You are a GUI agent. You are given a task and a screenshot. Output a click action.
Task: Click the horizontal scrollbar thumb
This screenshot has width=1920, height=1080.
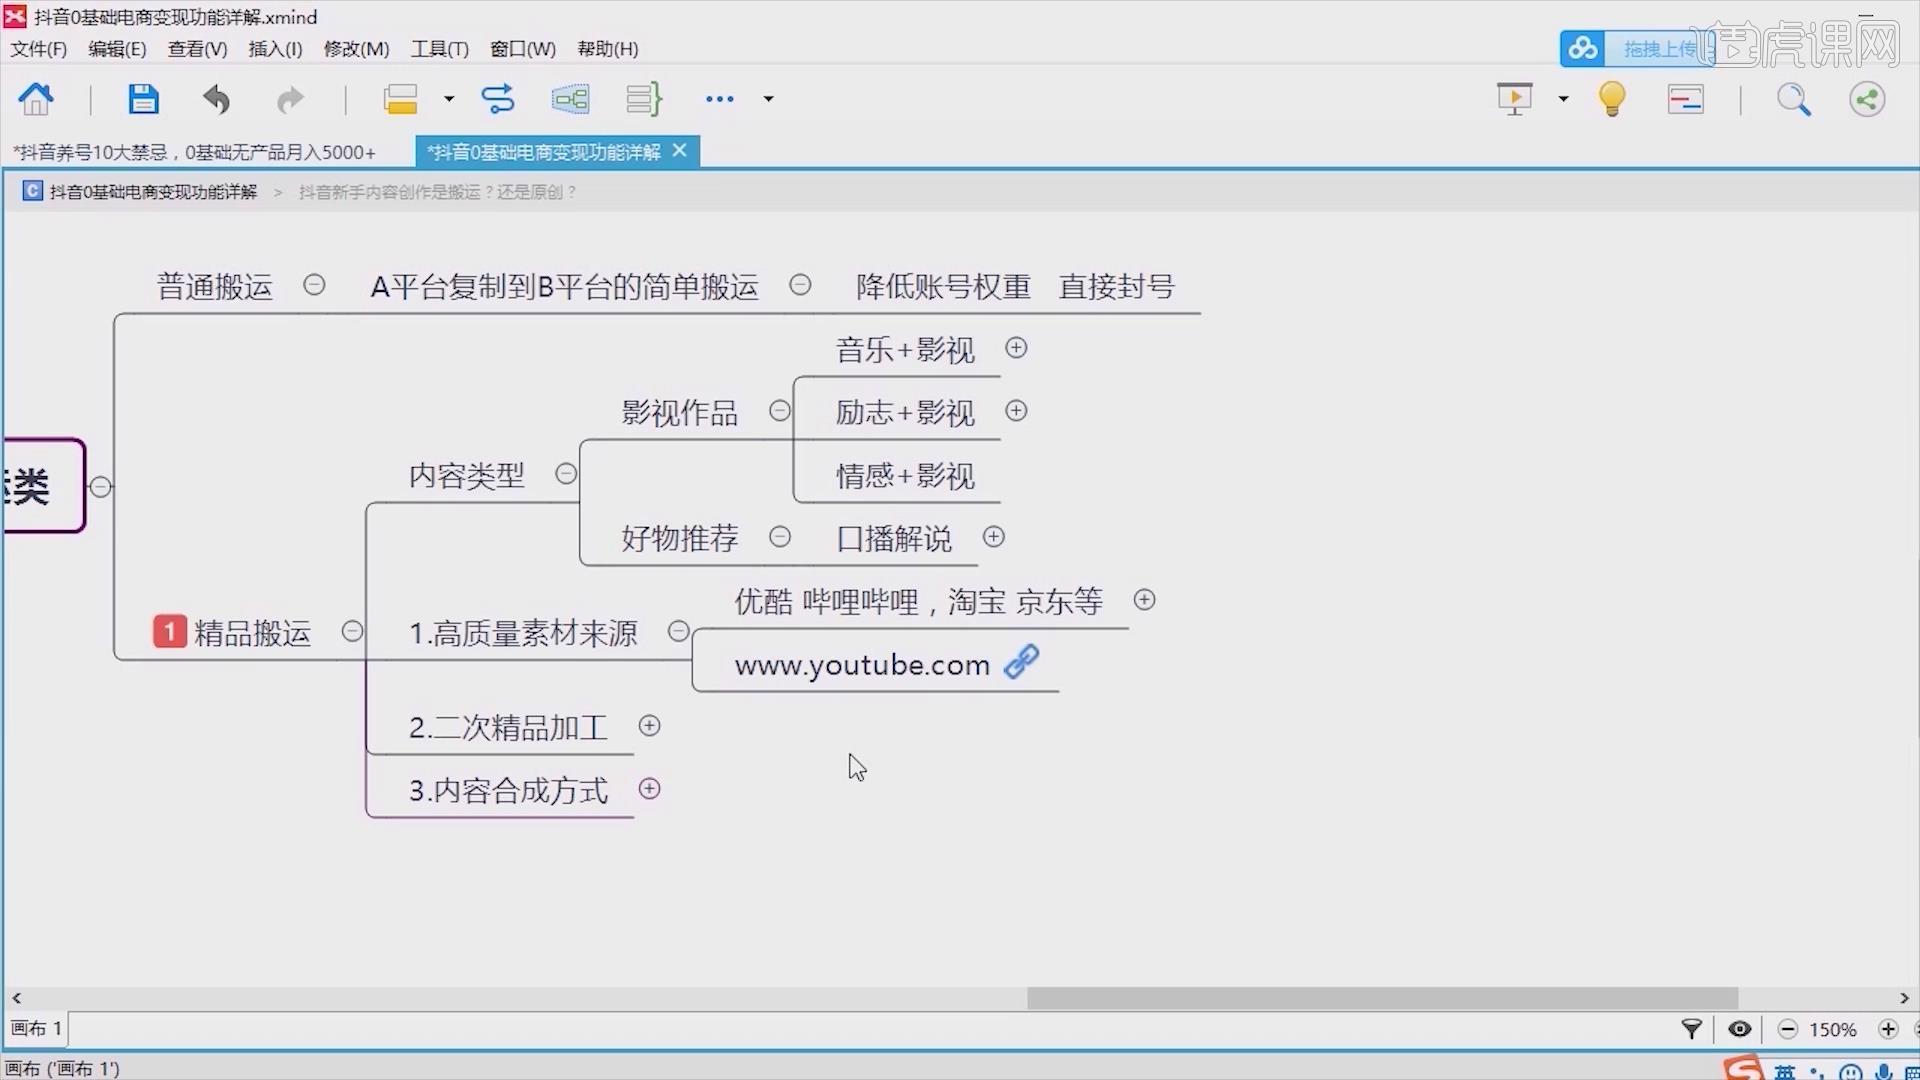(1382, 998)
